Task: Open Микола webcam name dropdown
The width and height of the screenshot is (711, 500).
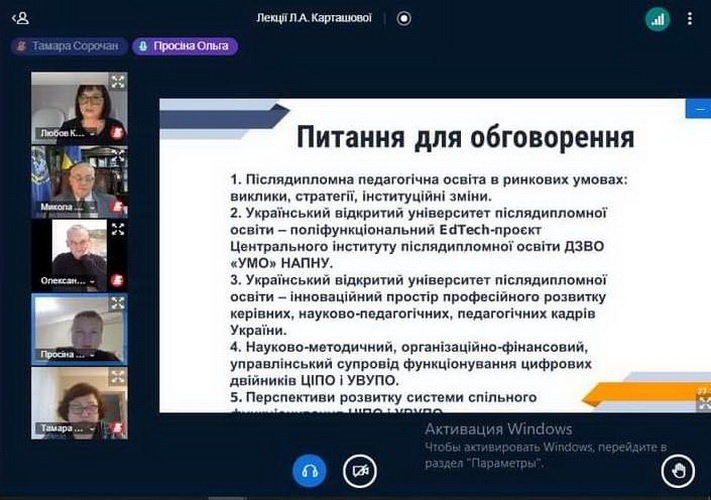Action: coord(66,207)
